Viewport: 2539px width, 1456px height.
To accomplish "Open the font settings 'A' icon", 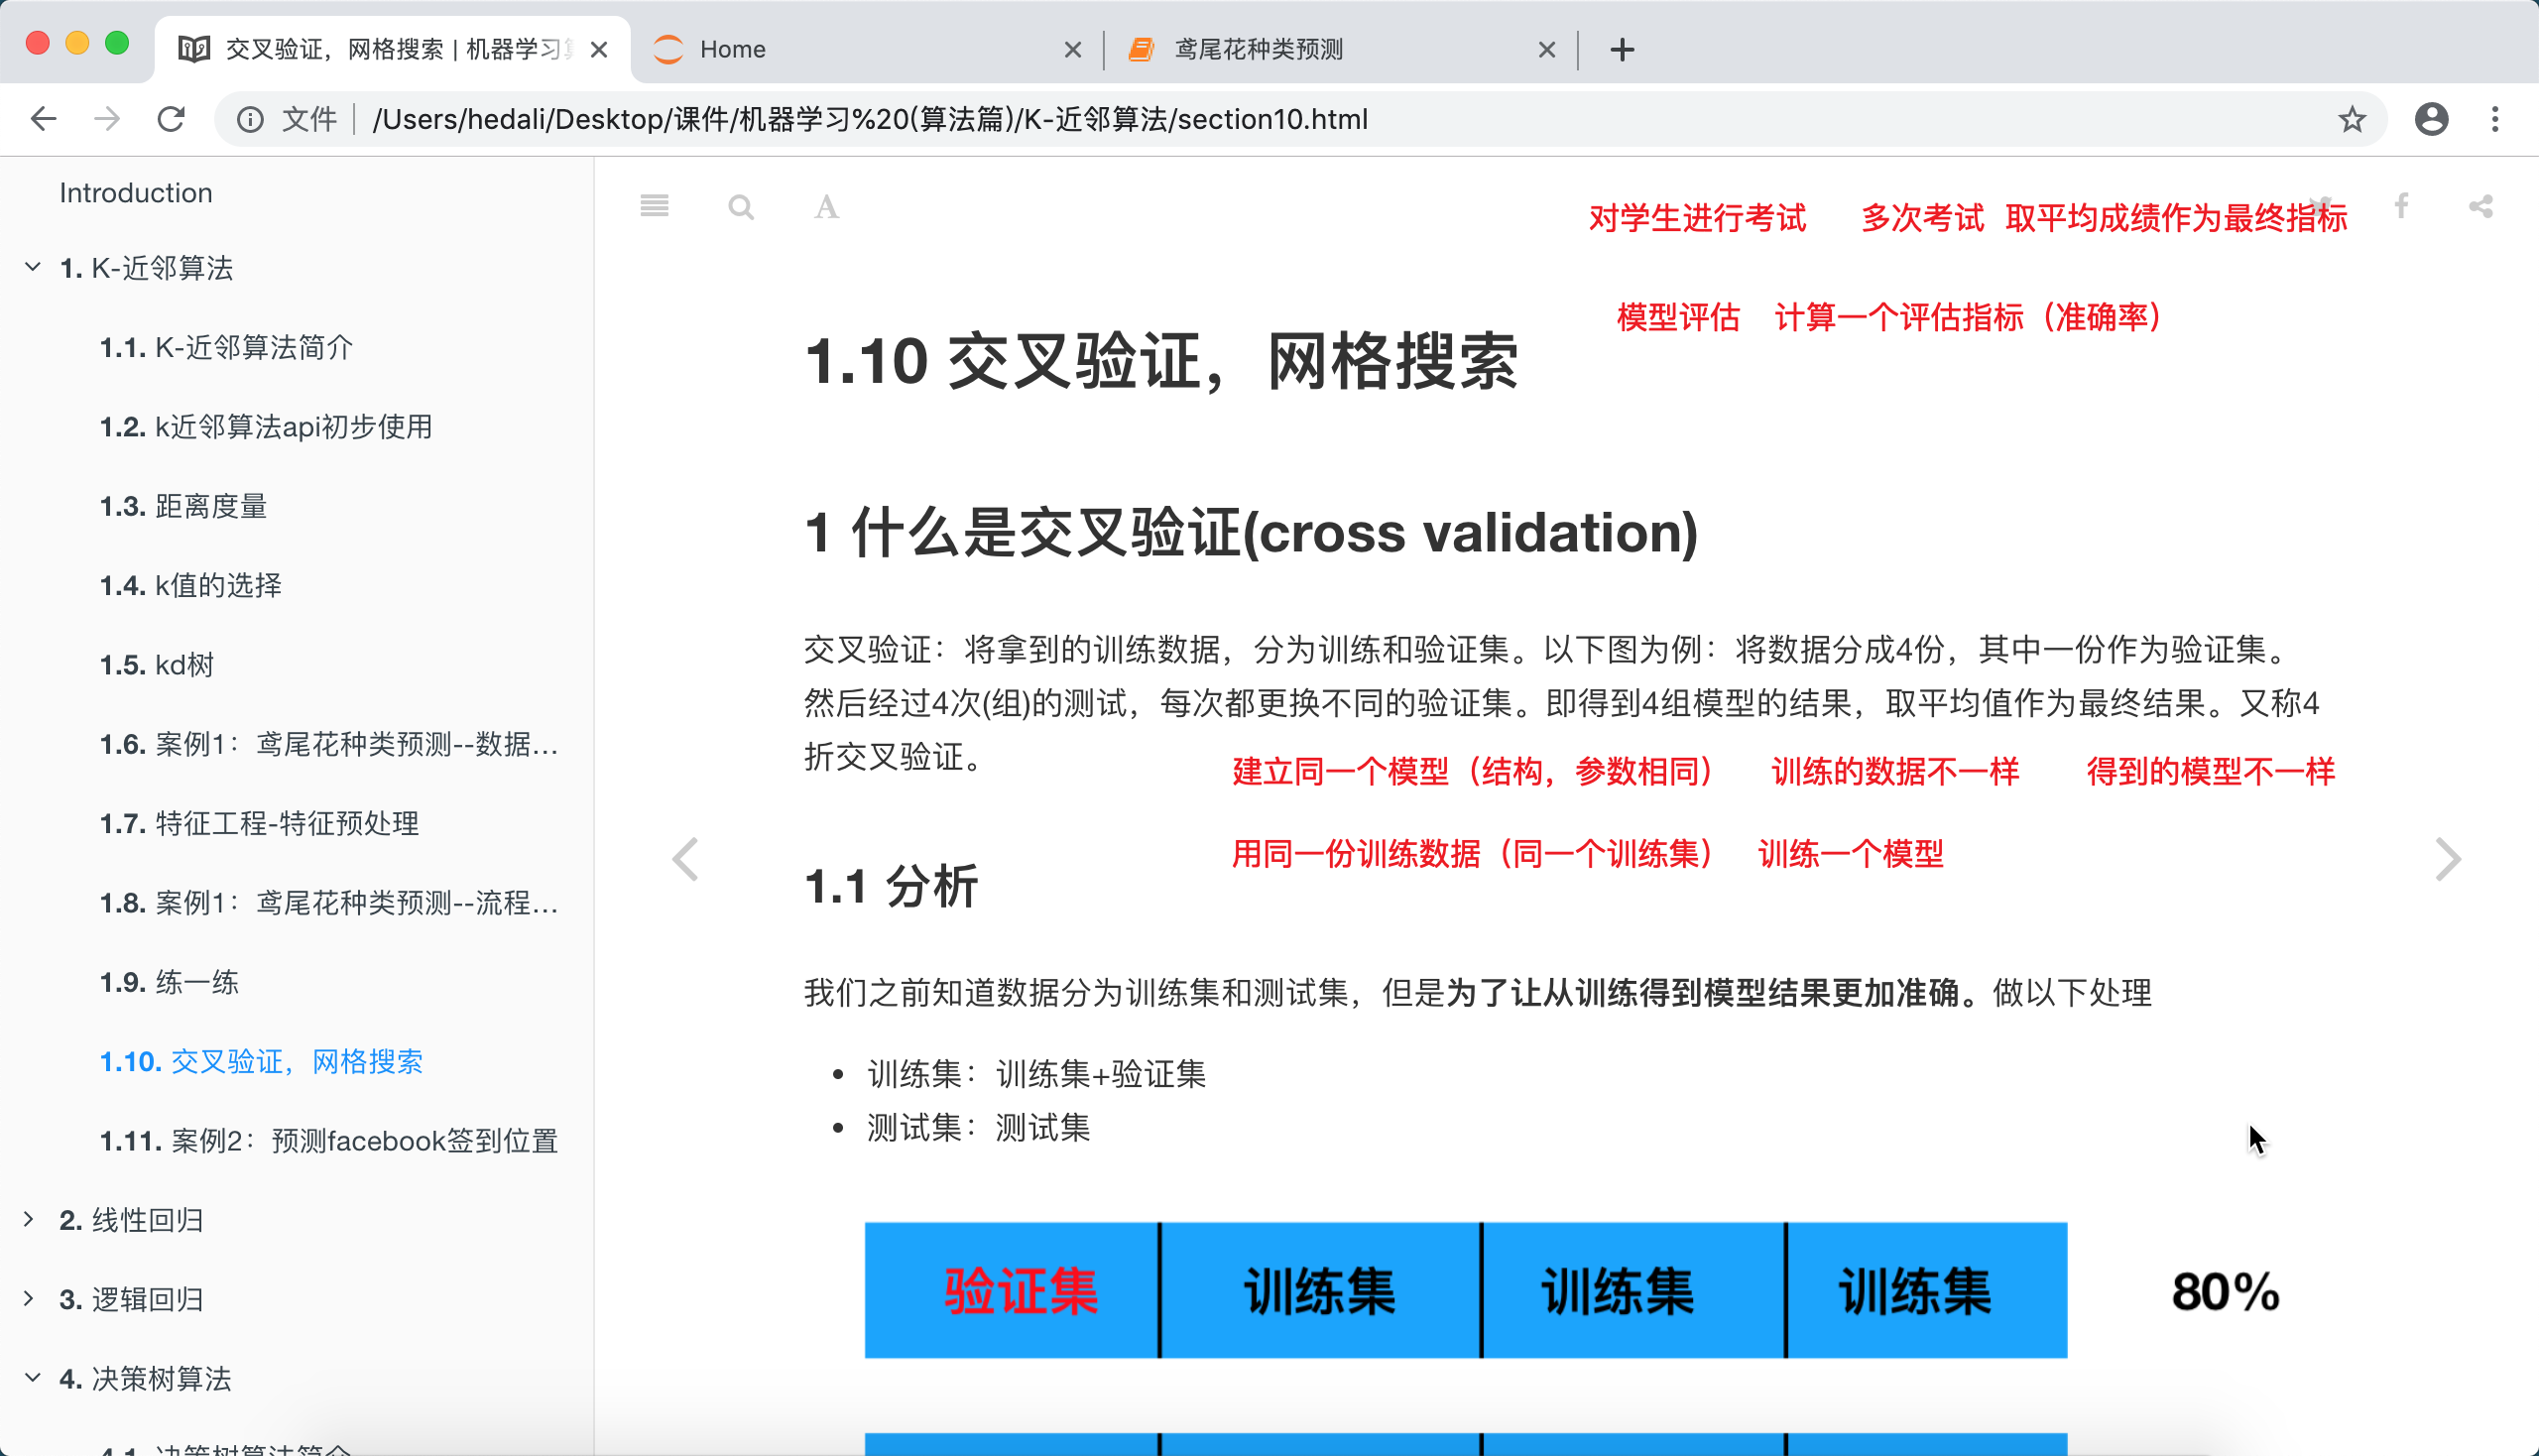I will pos(826,207).
